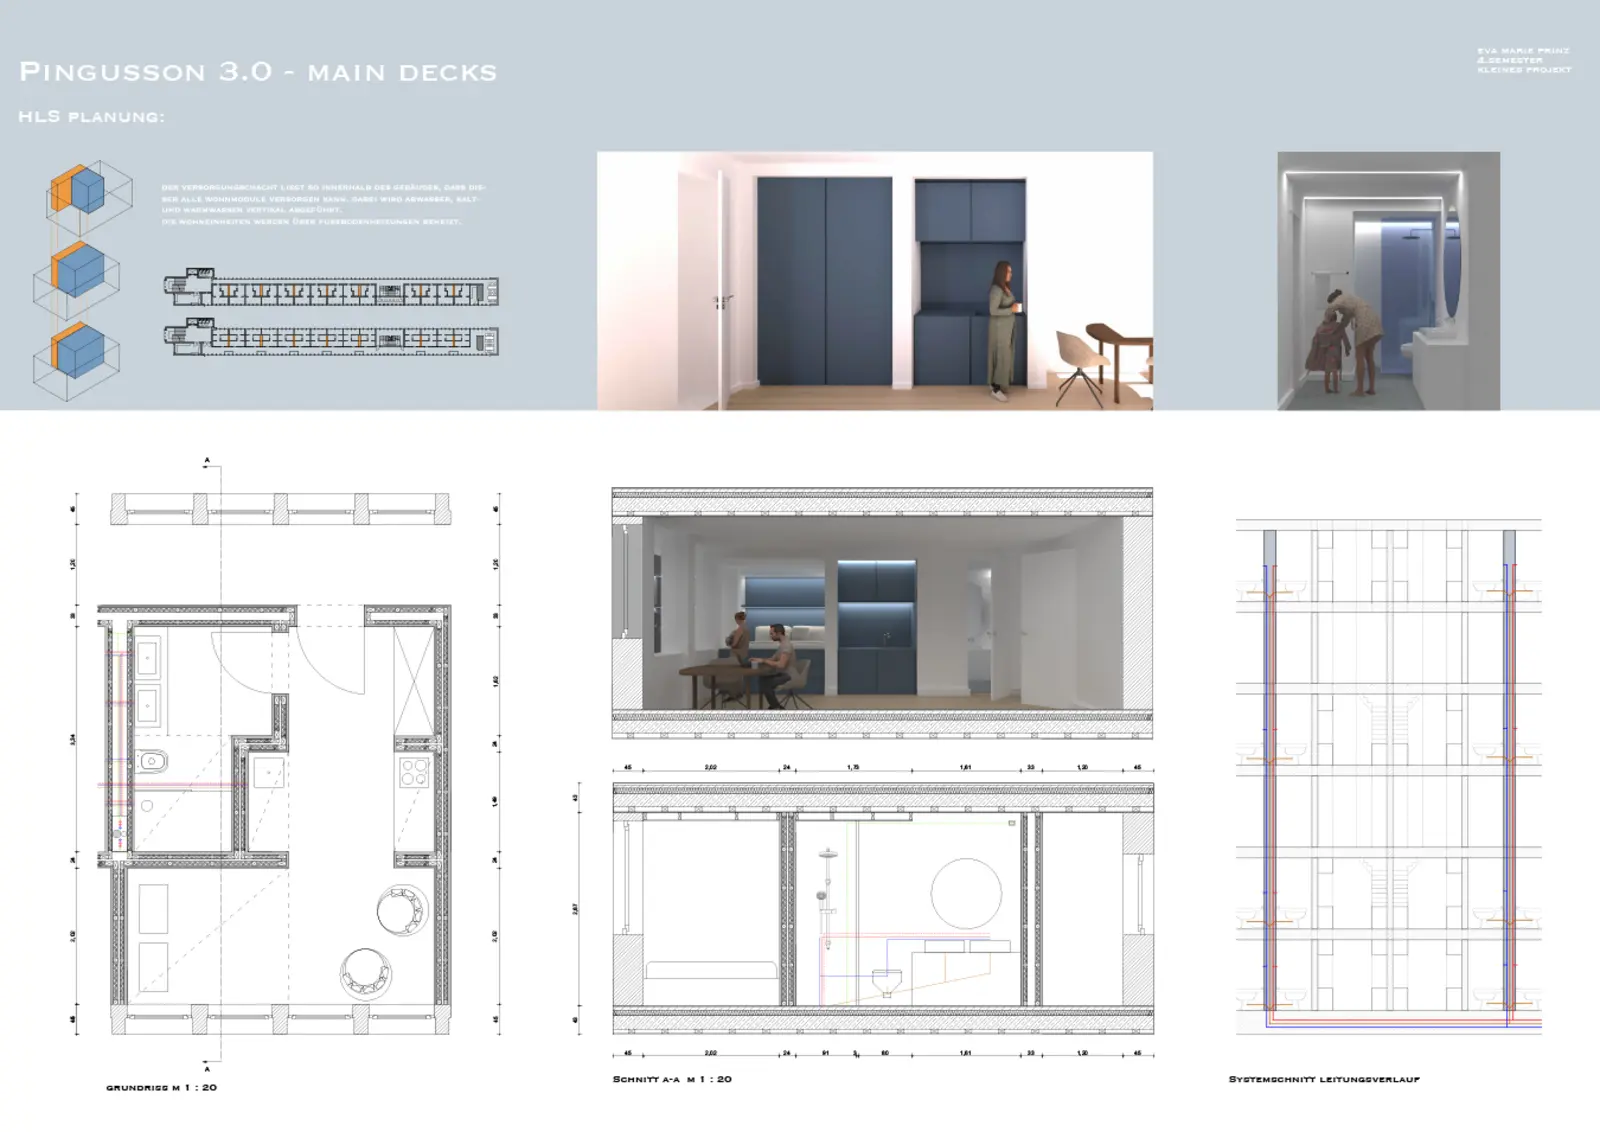
Task: Click the top orange-blue isometric cube diagram
Action: tap(88, 194)
